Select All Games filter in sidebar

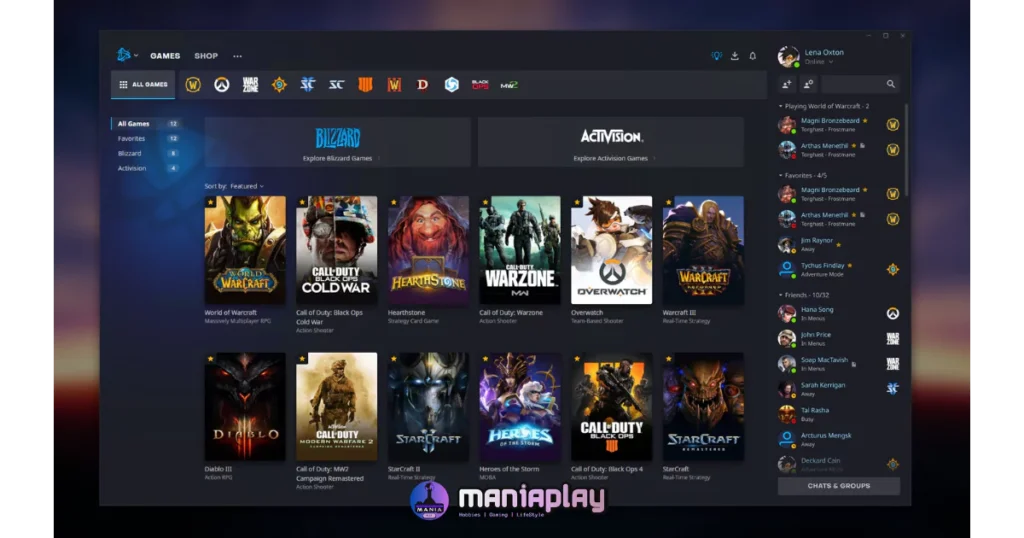click(x=147, y=123)
